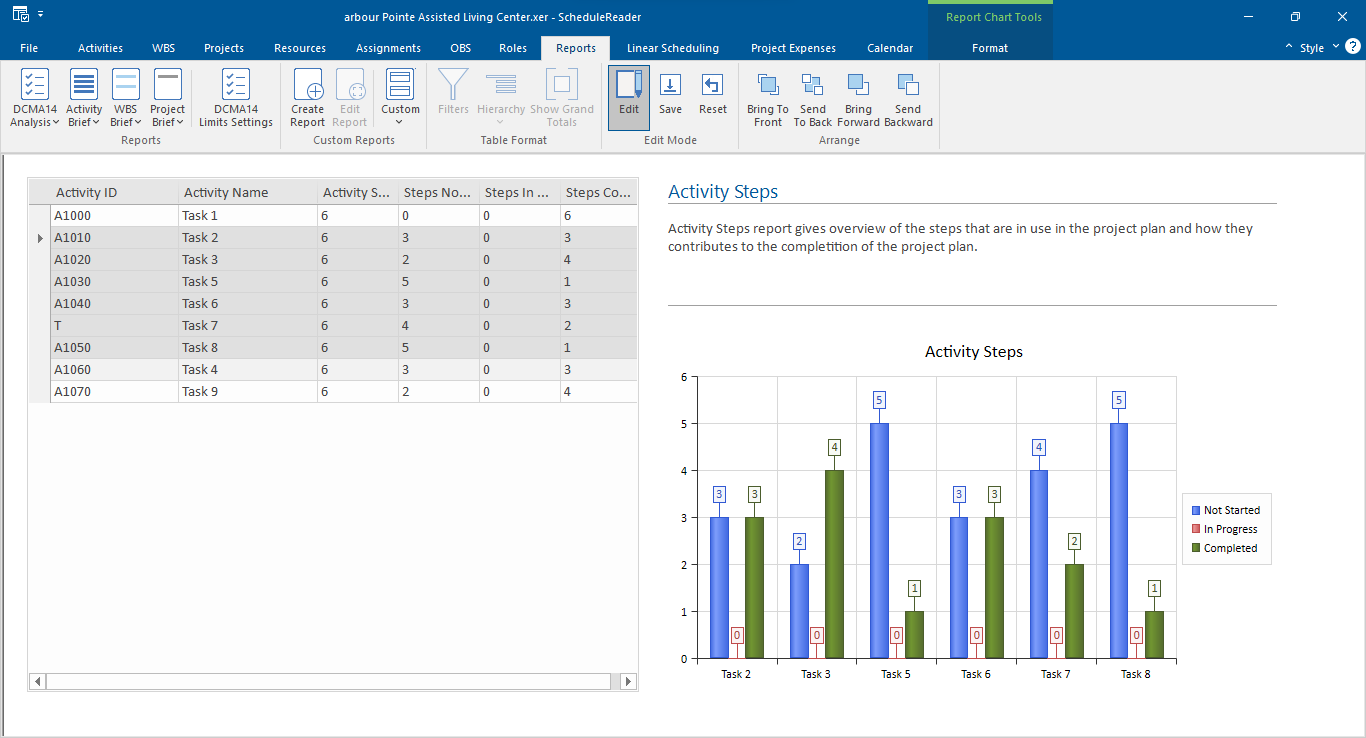Screen dimensions: 1366x738
Task: Reset the table format
Action: pyautogui.click(x=713, y=97)
